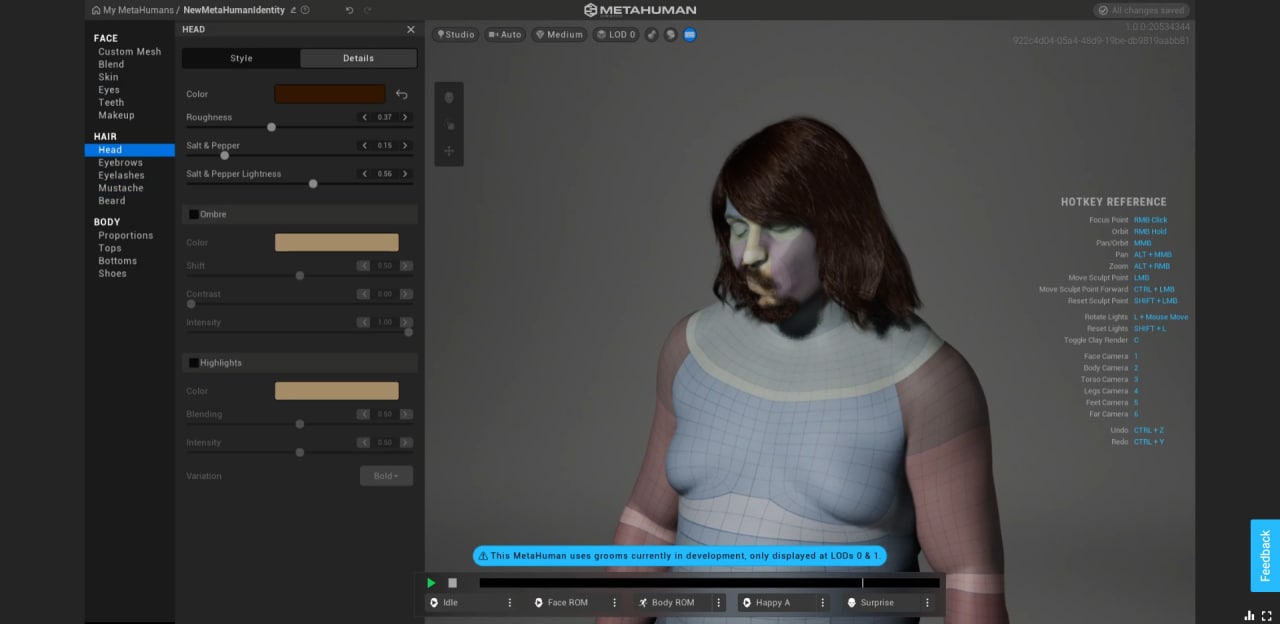
Task: Play the animation preview
Action: [431, 583]
